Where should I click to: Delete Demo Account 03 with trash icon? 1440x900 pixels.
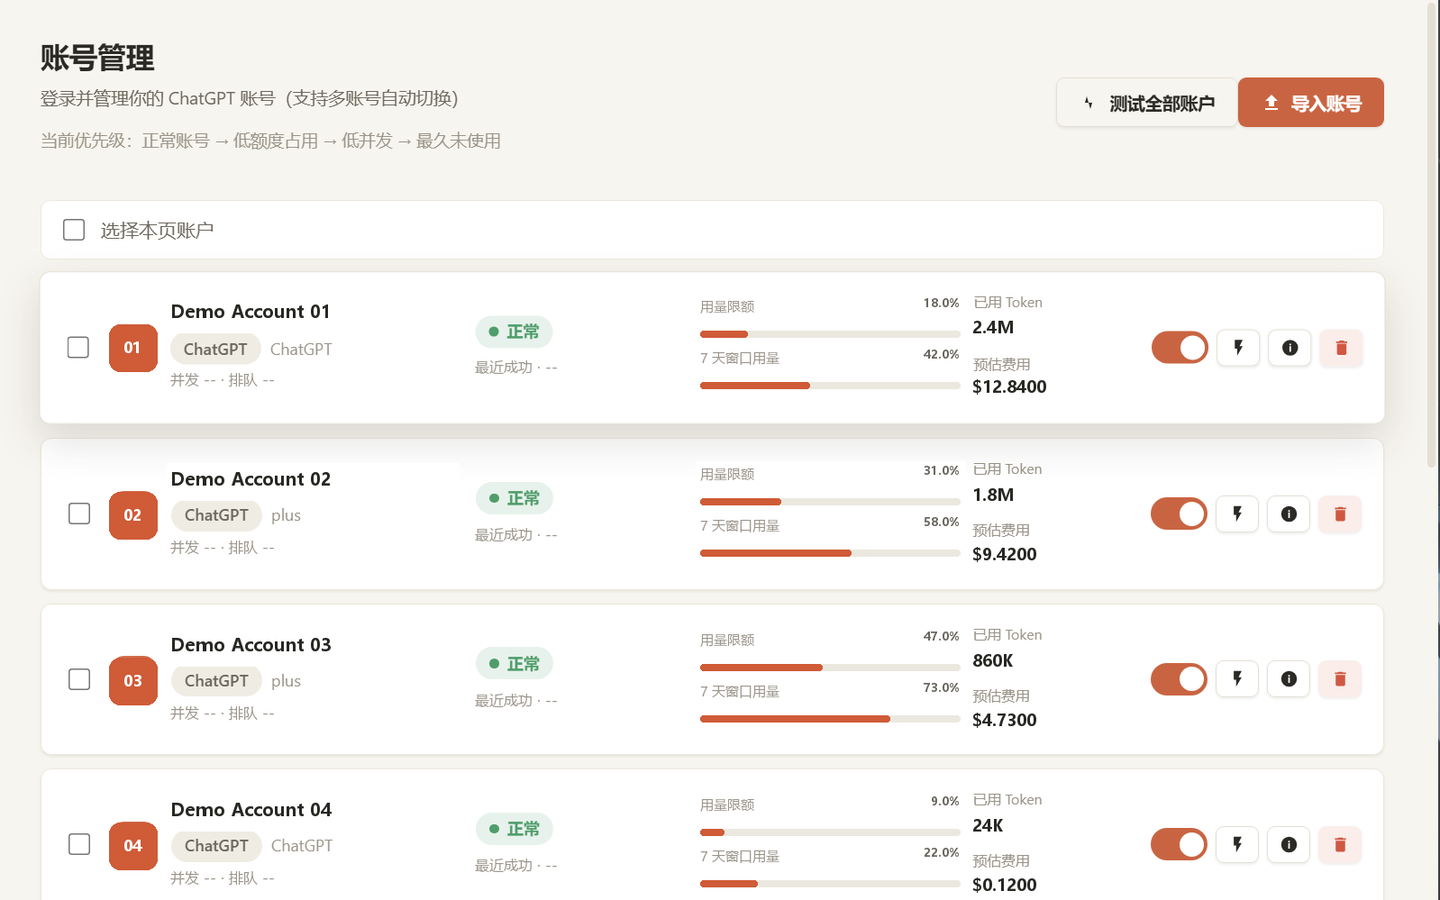pos(1340,679)
